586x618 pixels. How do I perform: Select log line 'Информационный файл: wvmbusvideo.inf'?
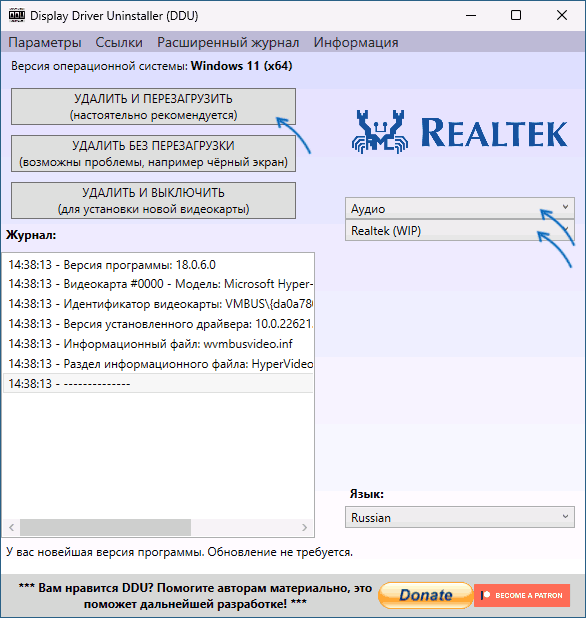(x=158, y=344)
